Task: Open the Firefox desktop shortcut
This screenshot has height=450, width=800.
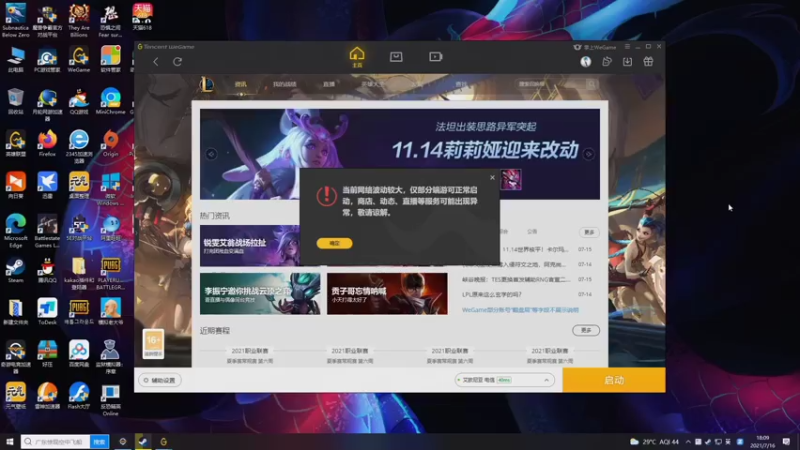Action: (47, 143)
